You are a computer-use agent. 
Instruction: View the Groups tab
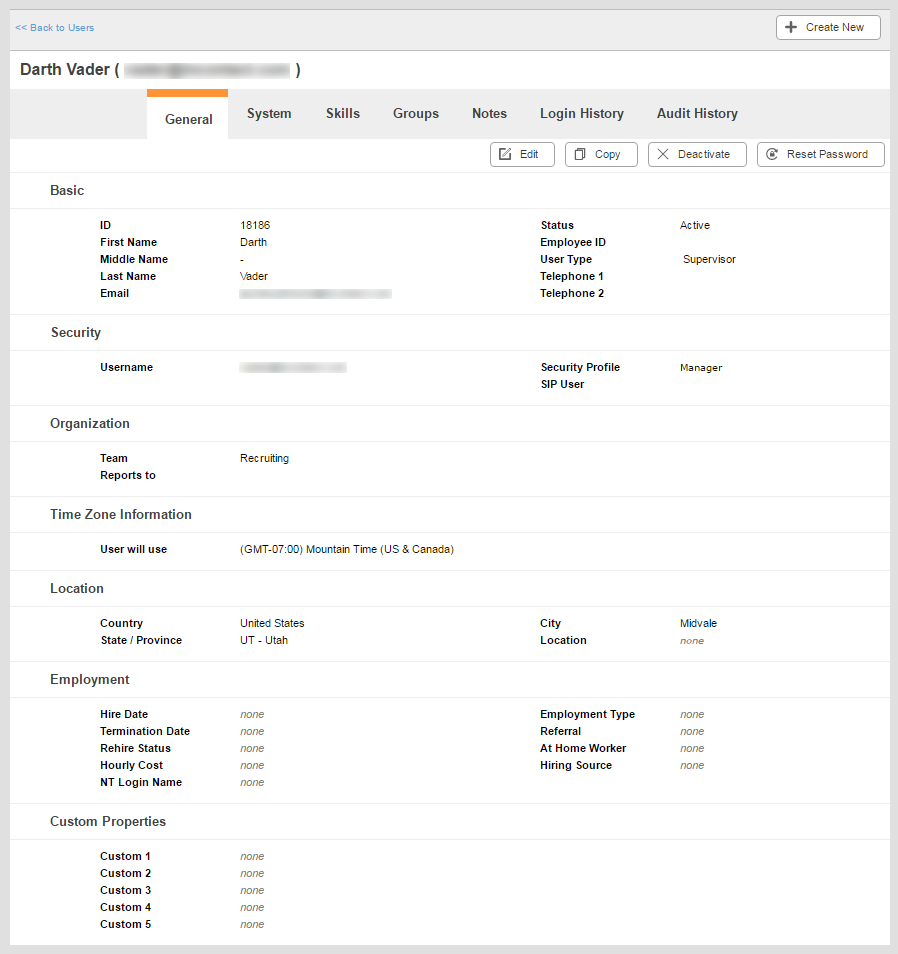coord(416,114)
